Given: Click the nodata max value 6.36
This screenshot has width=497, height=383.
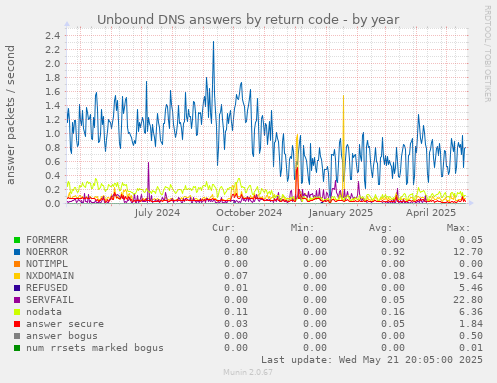Looking at the screenshot, I should click(471, 312).
